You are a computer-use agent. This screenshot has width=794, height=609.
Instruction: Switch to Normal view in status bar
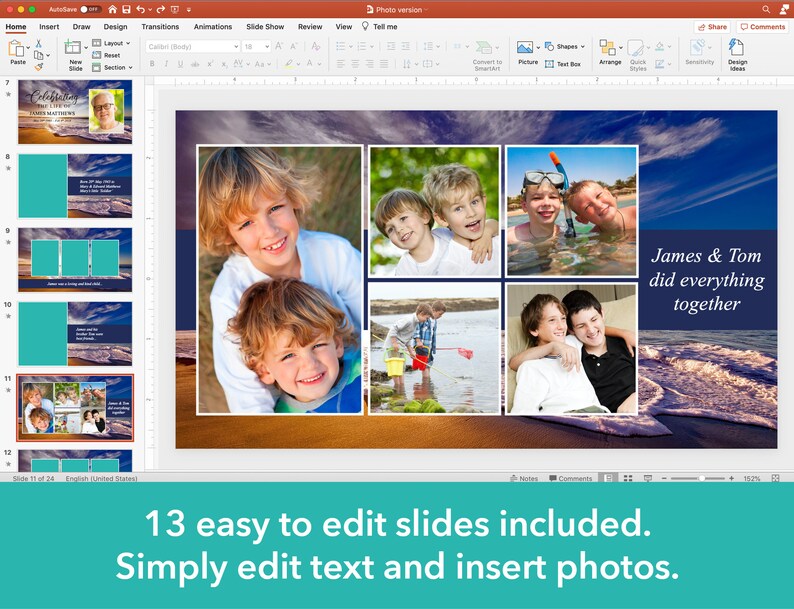(608, 478)
